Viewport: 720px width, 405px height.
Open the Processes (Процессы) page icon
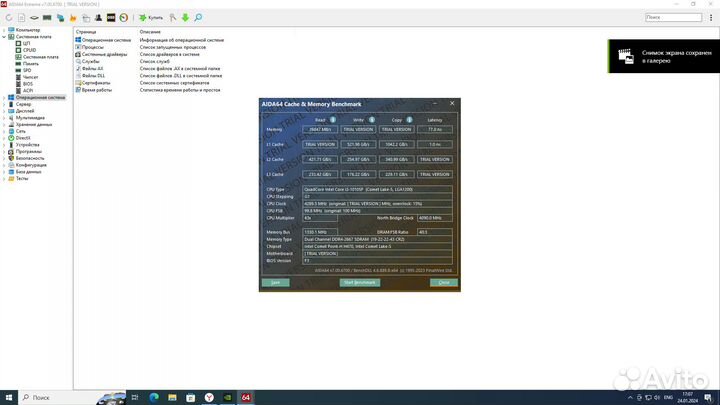(x=78, y=46)
